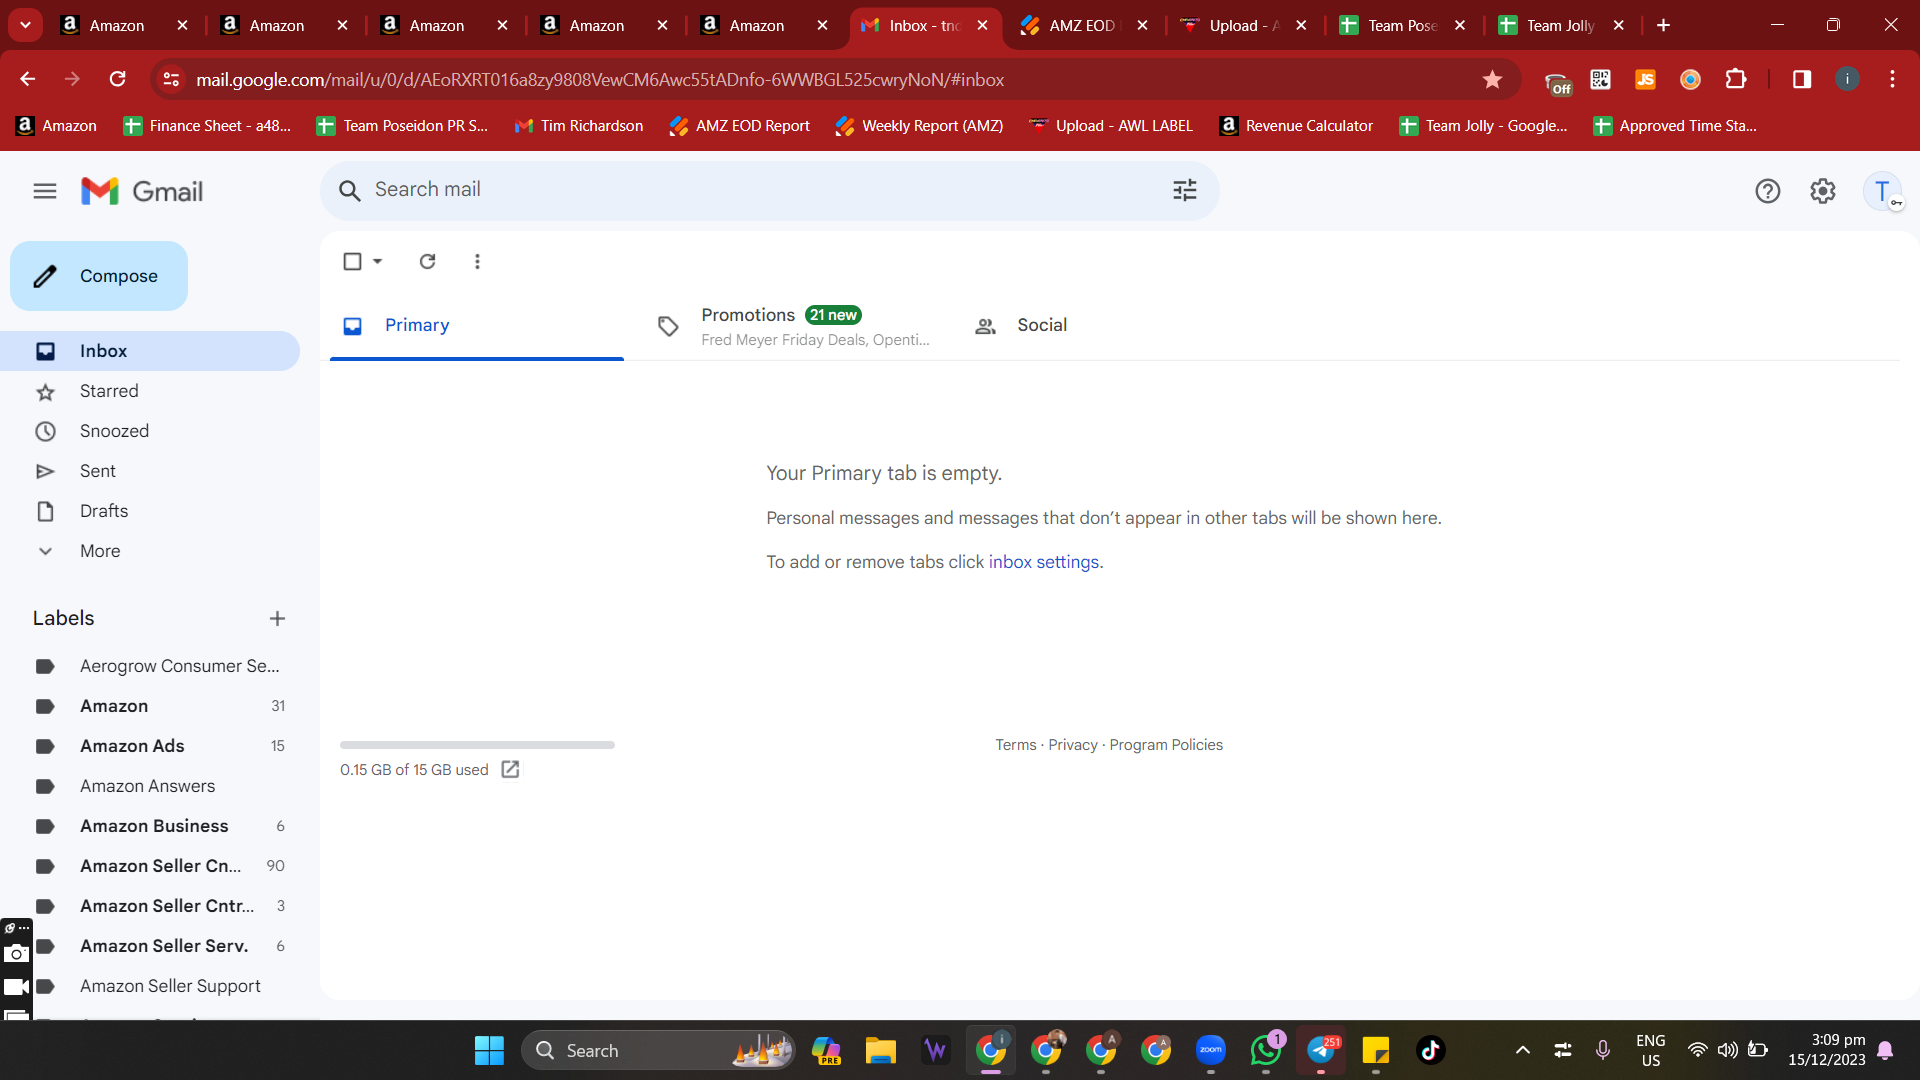Switch to the Promotions tab

794,325
